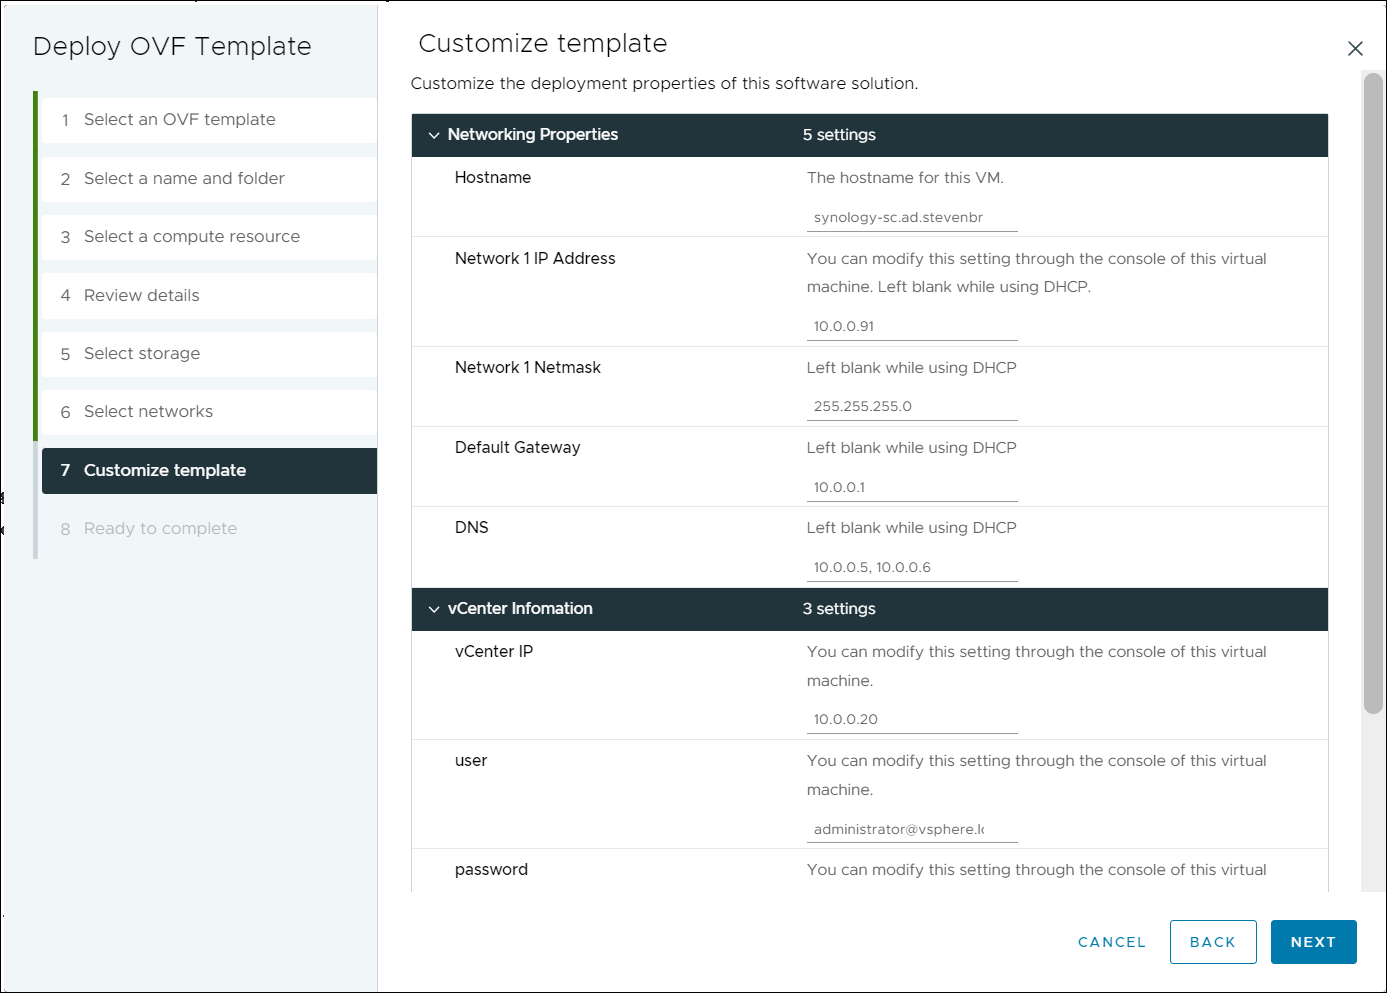Viewport: 1387px width, 993px height.
Task: Focus the Network 1 Netmask field
Action: click(x=911, y=407)
